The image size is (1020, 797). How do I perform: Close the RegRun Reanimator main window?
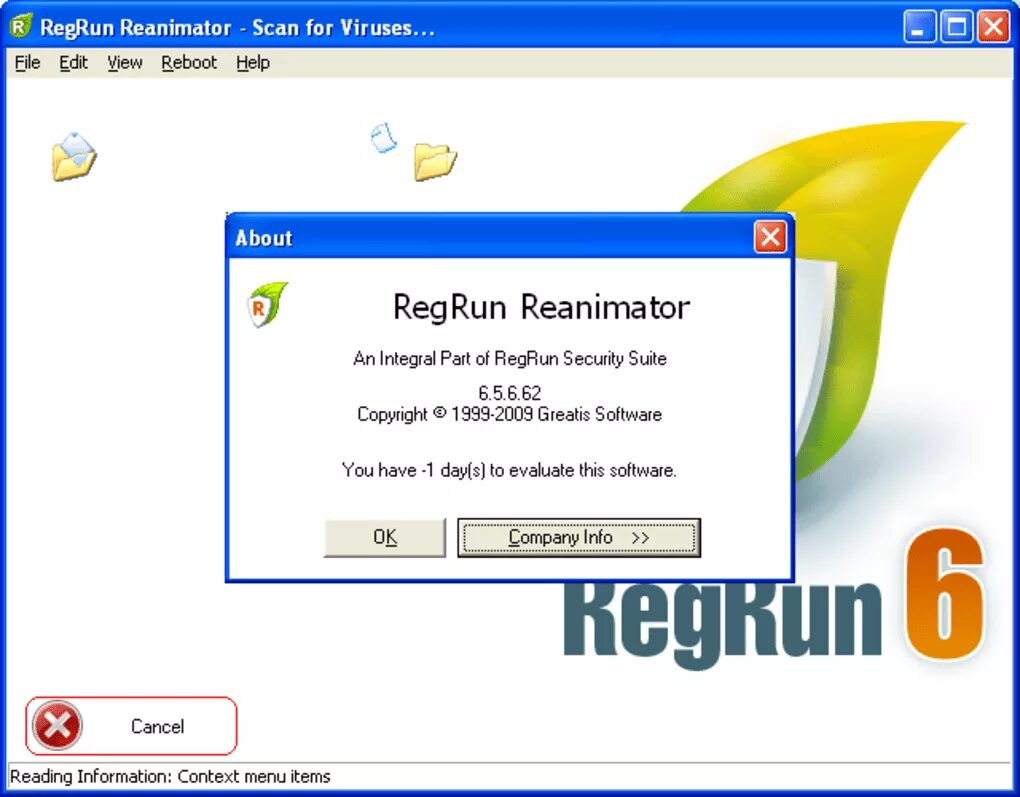point(993,27)
